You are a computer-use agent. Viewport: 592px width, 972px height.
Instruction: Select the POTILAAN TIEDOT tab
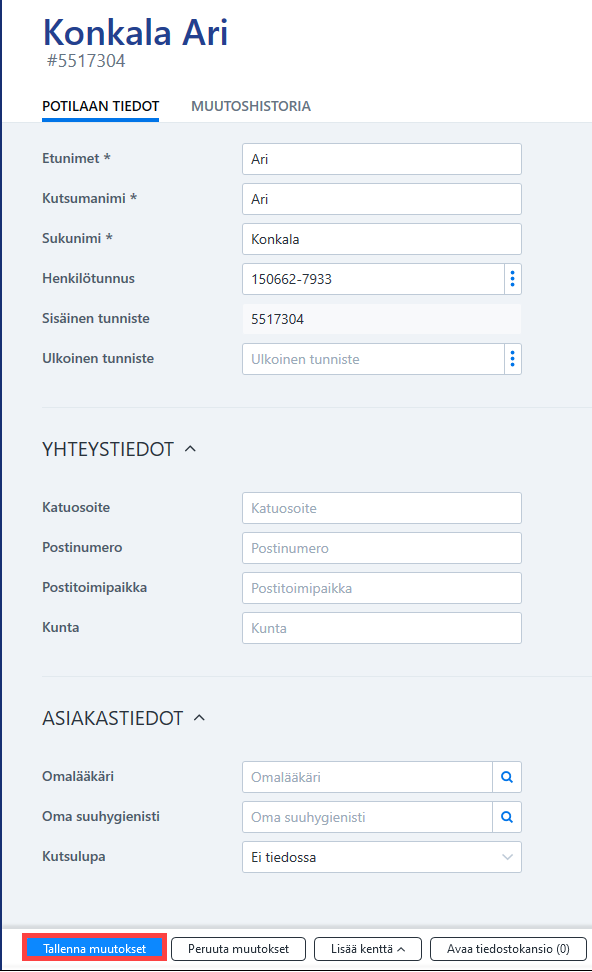tap(100, 106)
